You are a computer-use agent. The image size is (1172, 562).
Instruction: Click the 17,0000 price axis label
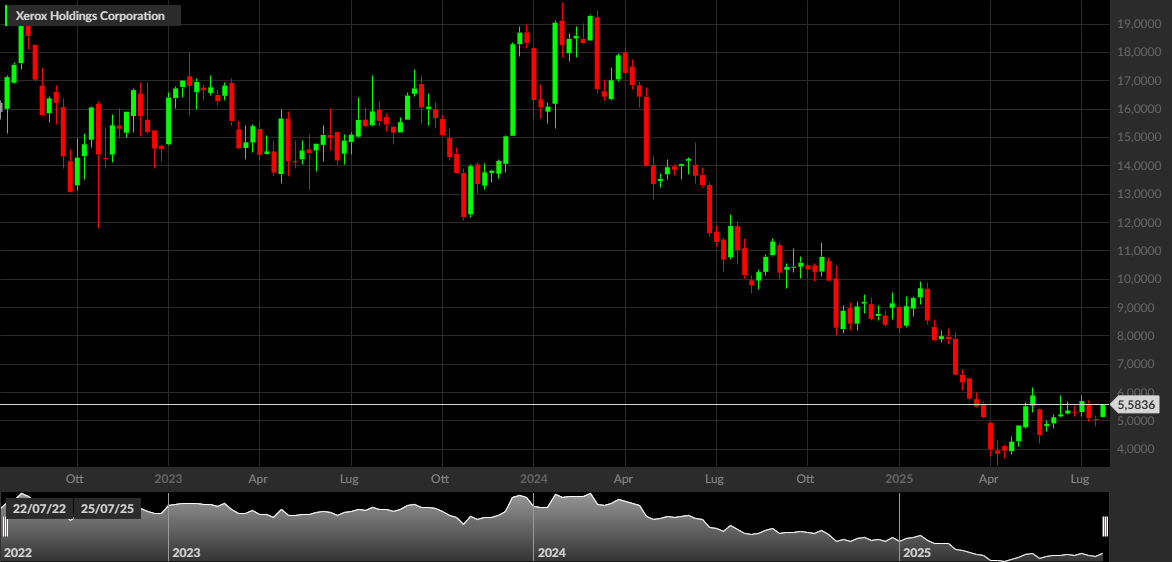[1139, 81]
